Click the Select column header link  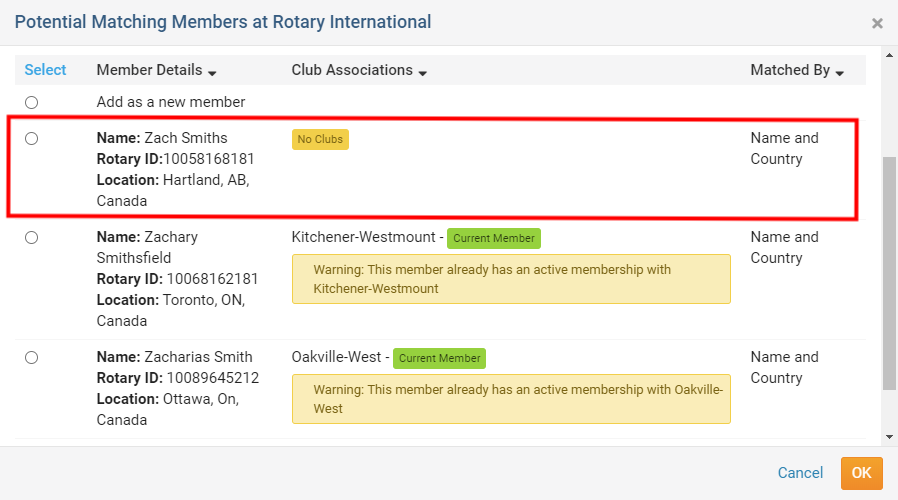pyautogui.click(x=45, y=70)
